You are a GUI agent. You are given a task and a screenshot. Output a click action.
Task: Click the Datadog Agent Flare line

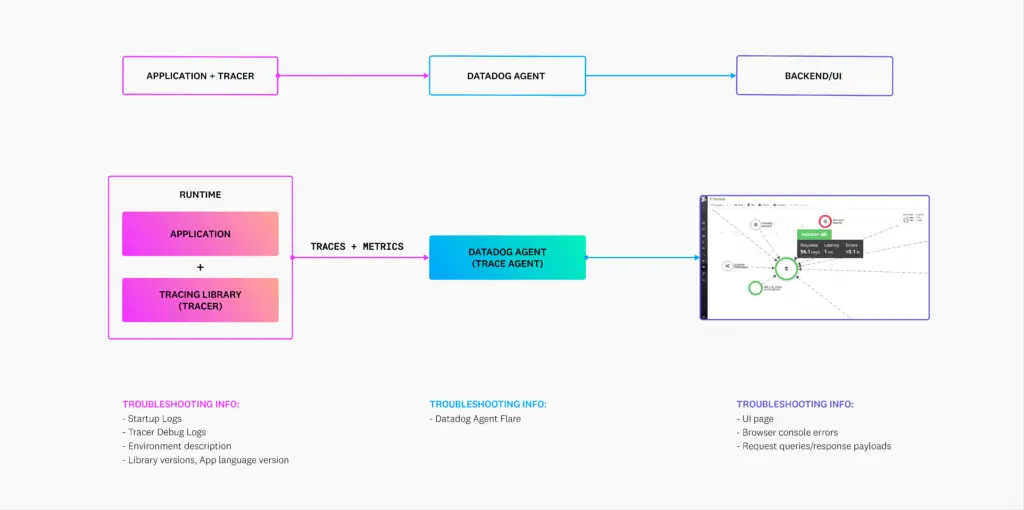[475, 419]
